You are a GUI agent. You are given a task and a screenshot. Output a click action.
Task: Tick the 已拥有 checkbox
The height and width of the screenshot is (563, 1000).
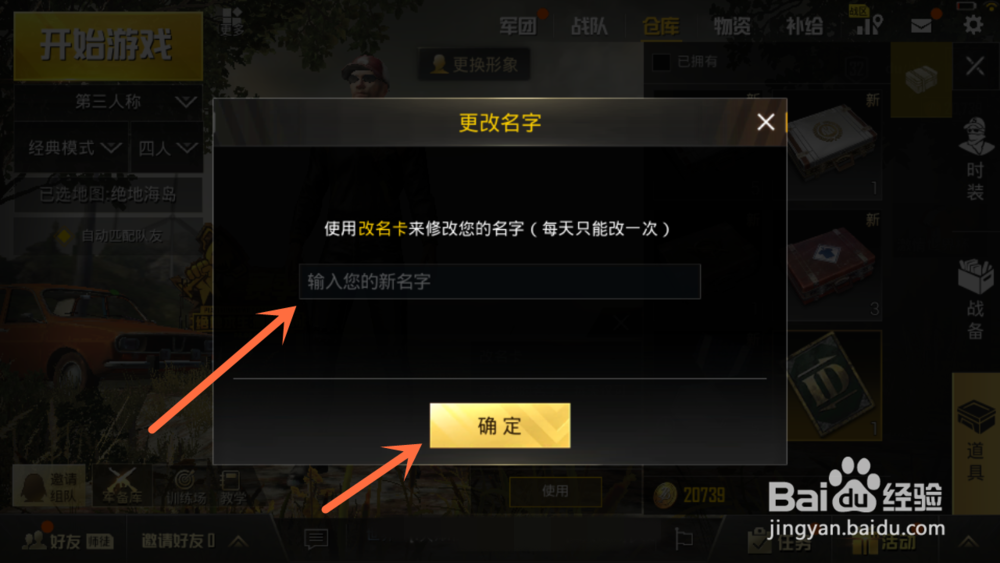(x=661, y=62)
